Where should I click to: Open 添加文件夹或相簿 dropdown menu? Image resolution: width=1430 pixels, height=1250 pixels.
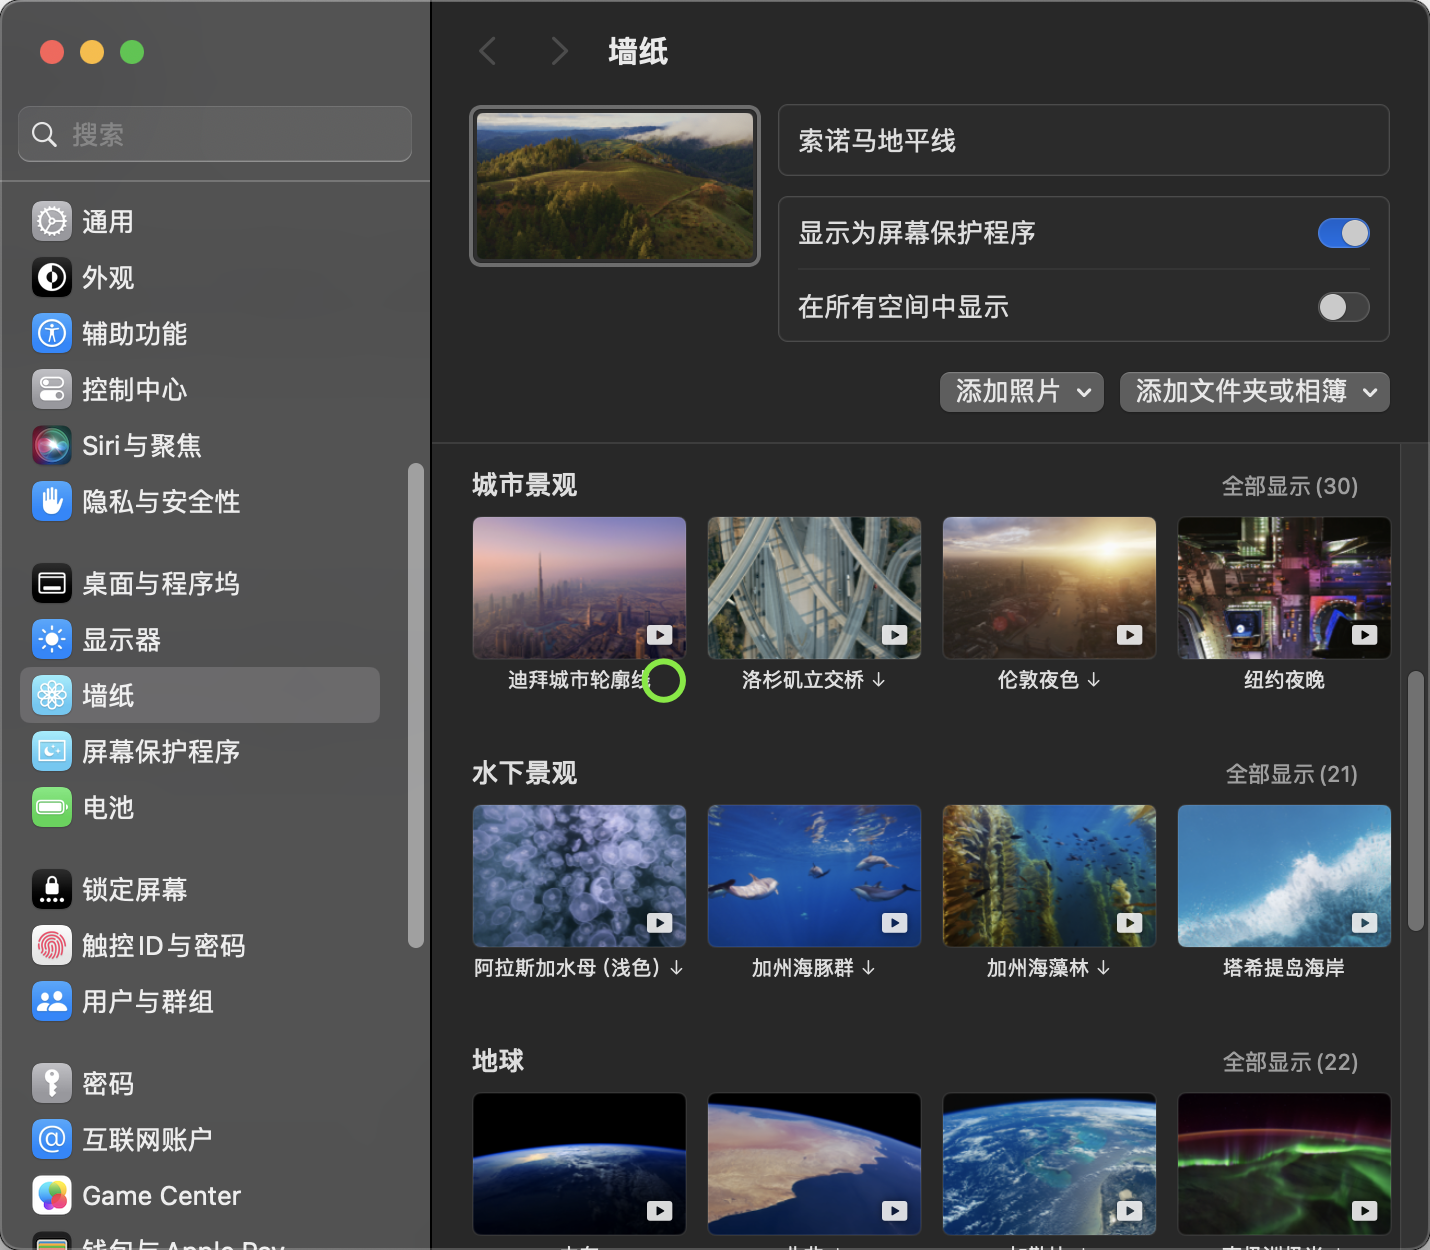pos(1254,392)
